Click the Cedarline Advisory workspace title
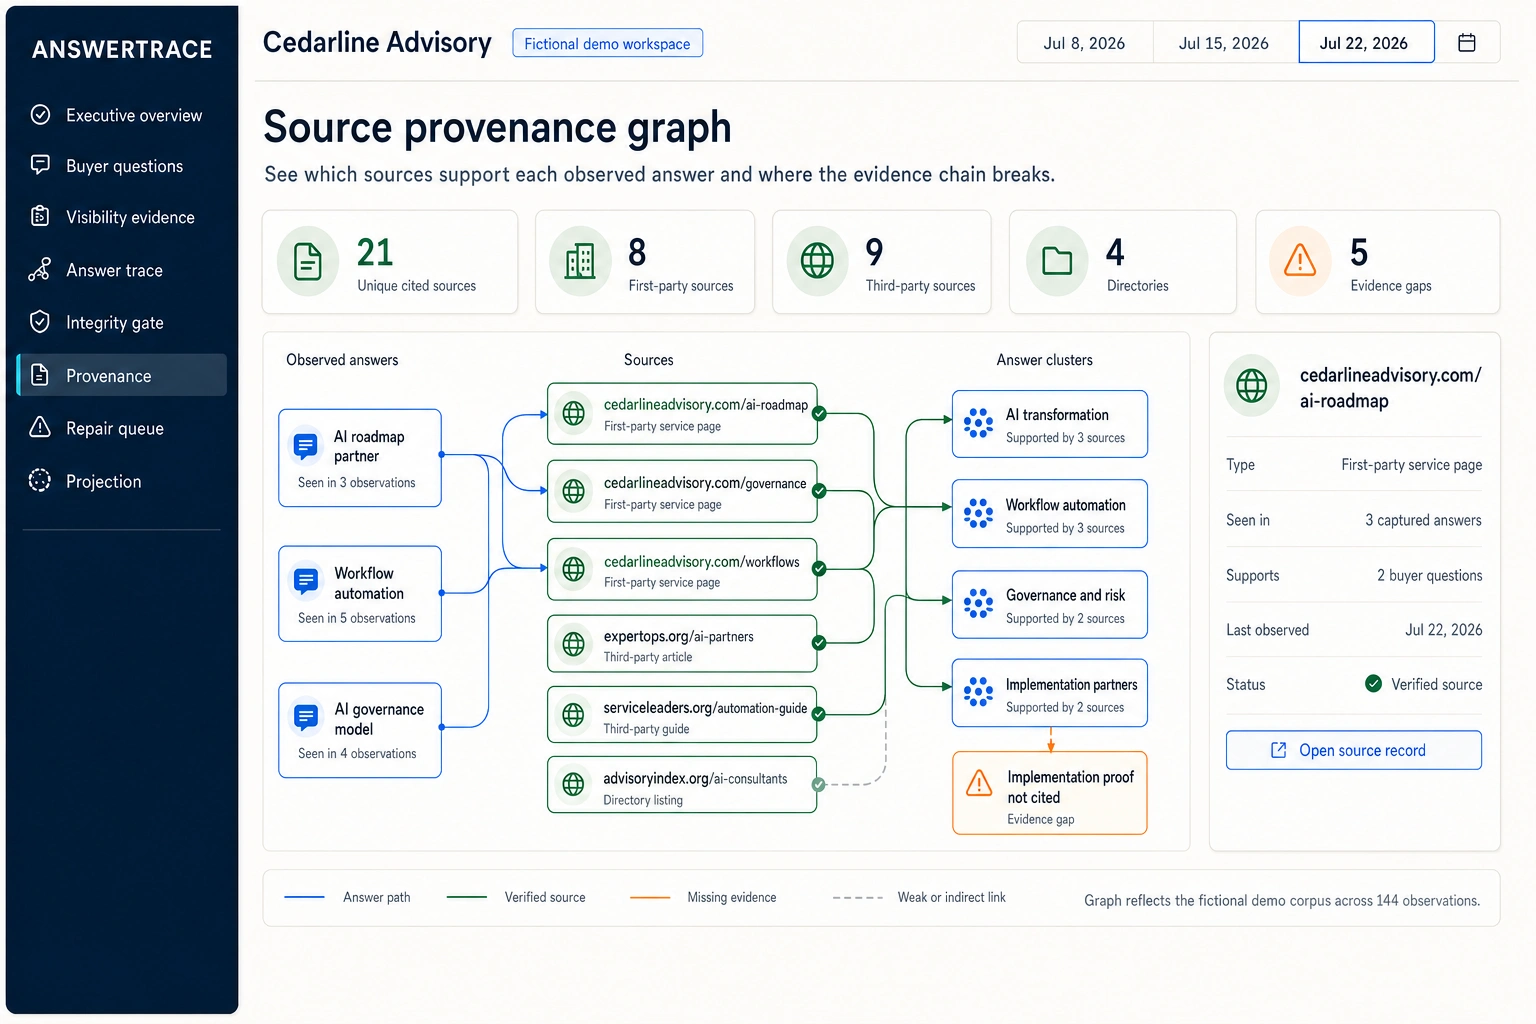Viewport: 1536px width, 1024px height. (377, 43)
